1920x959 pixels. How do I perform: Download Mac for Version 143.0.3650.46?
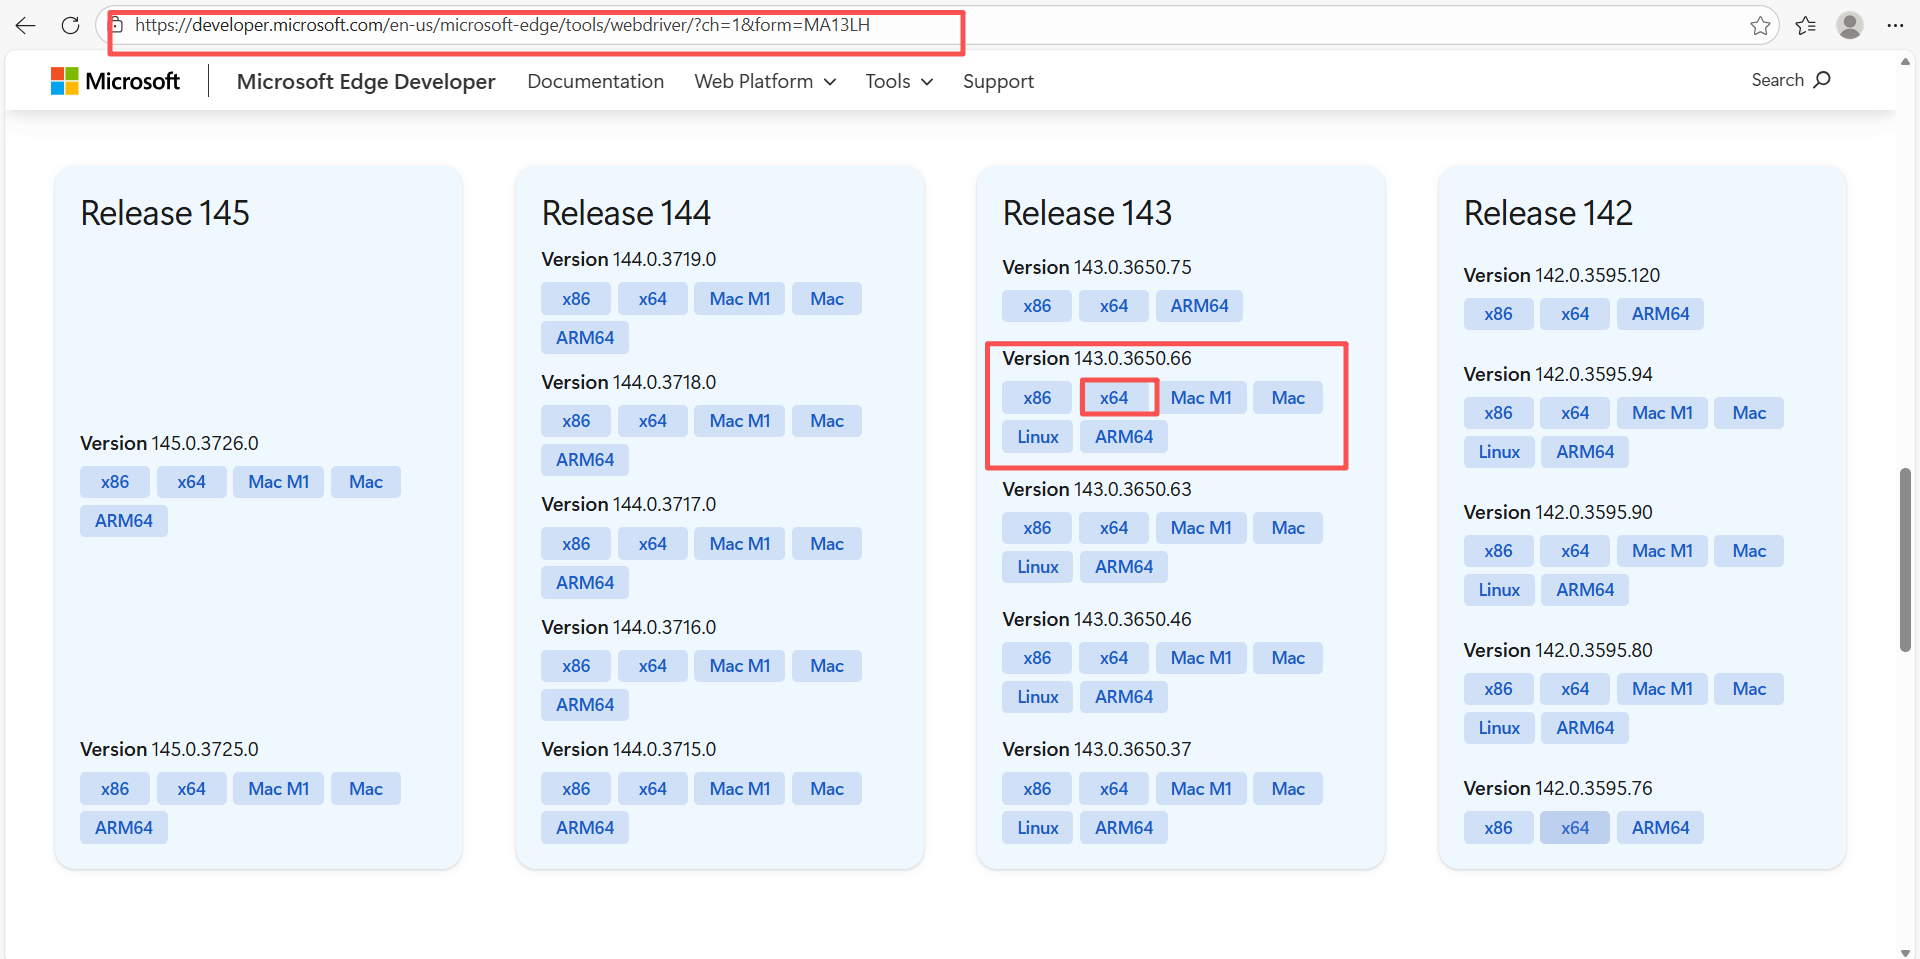[1288, 658]
